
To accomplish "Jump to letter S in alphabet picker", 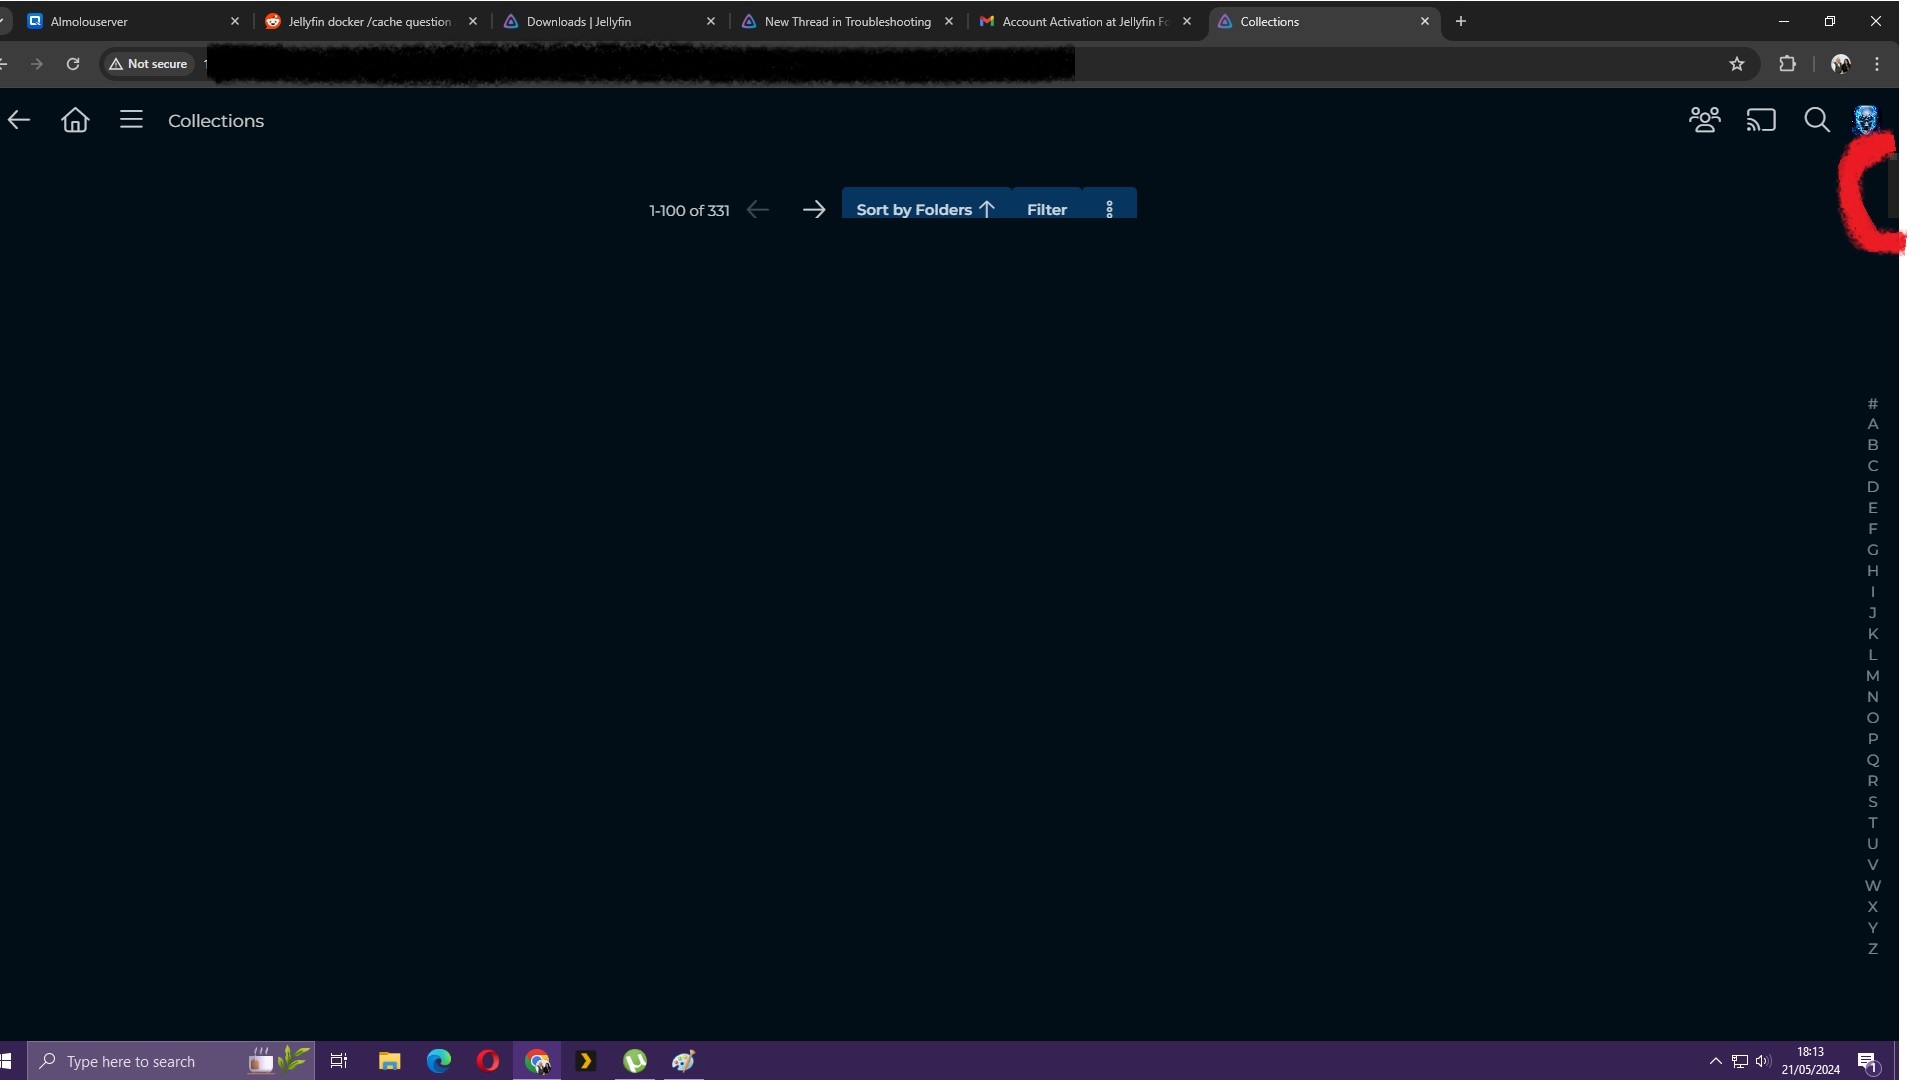I will click(x=1873, y=802).
